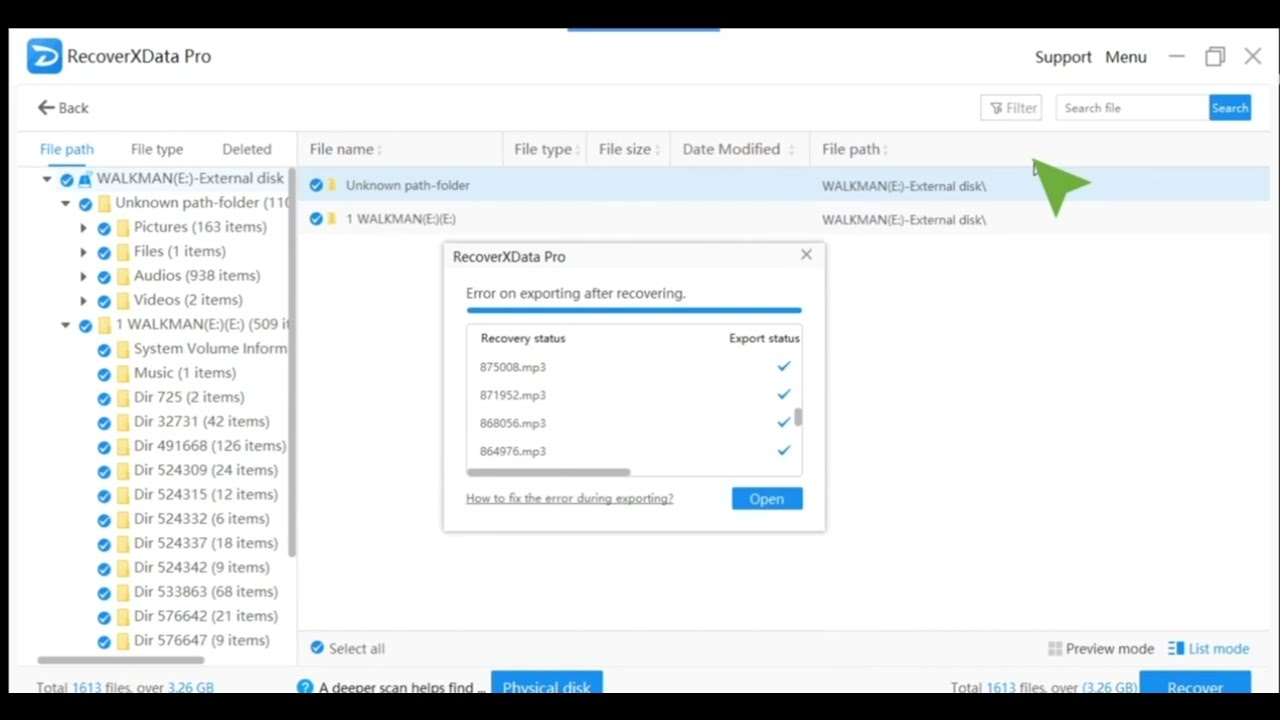
Task: Open the Menu item in title bar
Action: 1126,57
